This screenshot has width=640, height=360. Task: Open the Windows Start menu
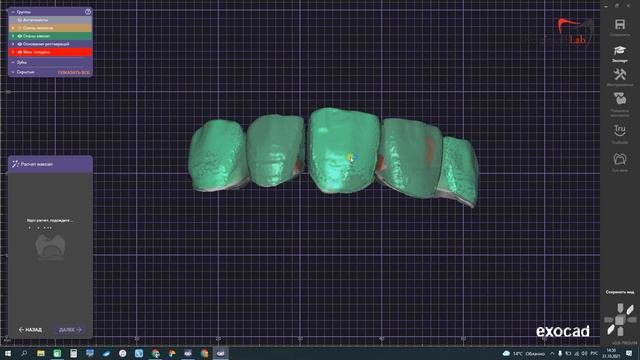tap(8, 353)
